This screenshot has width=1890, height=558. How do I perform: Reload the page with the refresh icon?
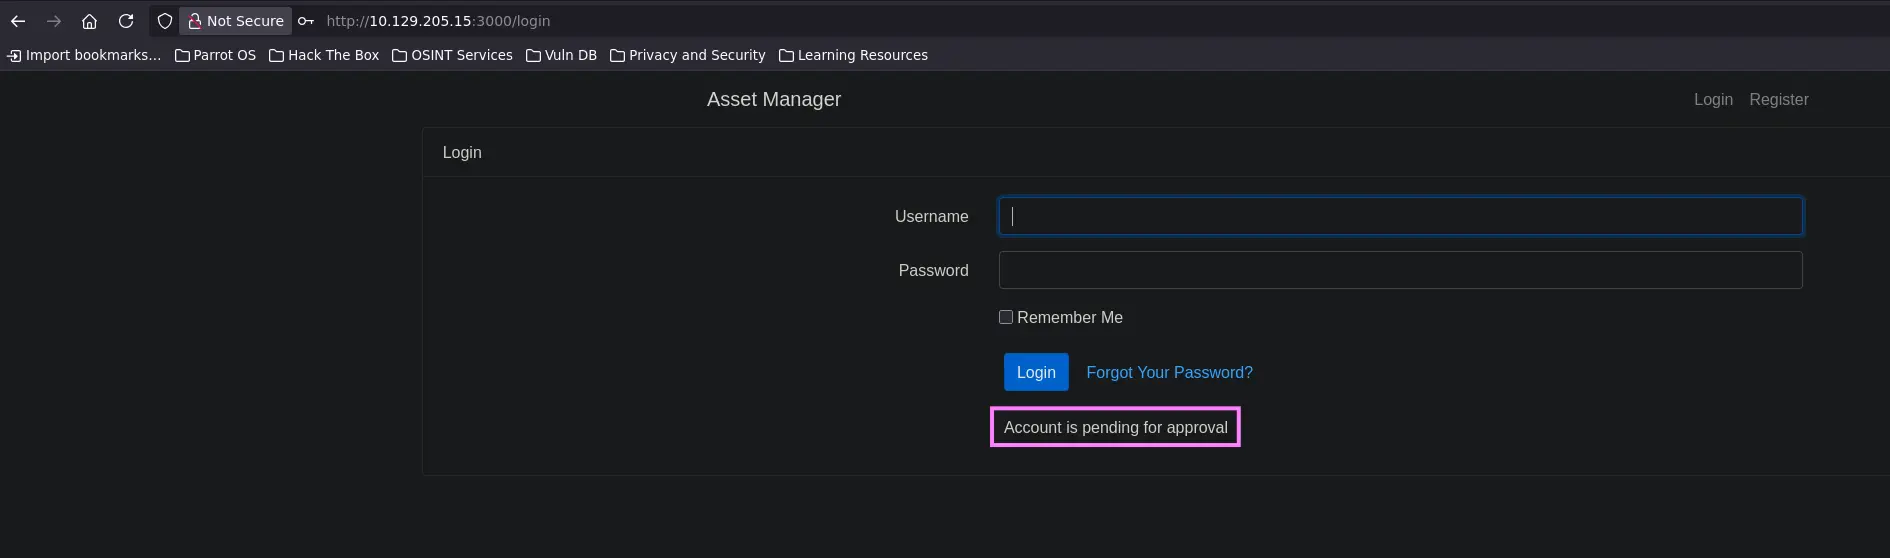coord(126,21)
